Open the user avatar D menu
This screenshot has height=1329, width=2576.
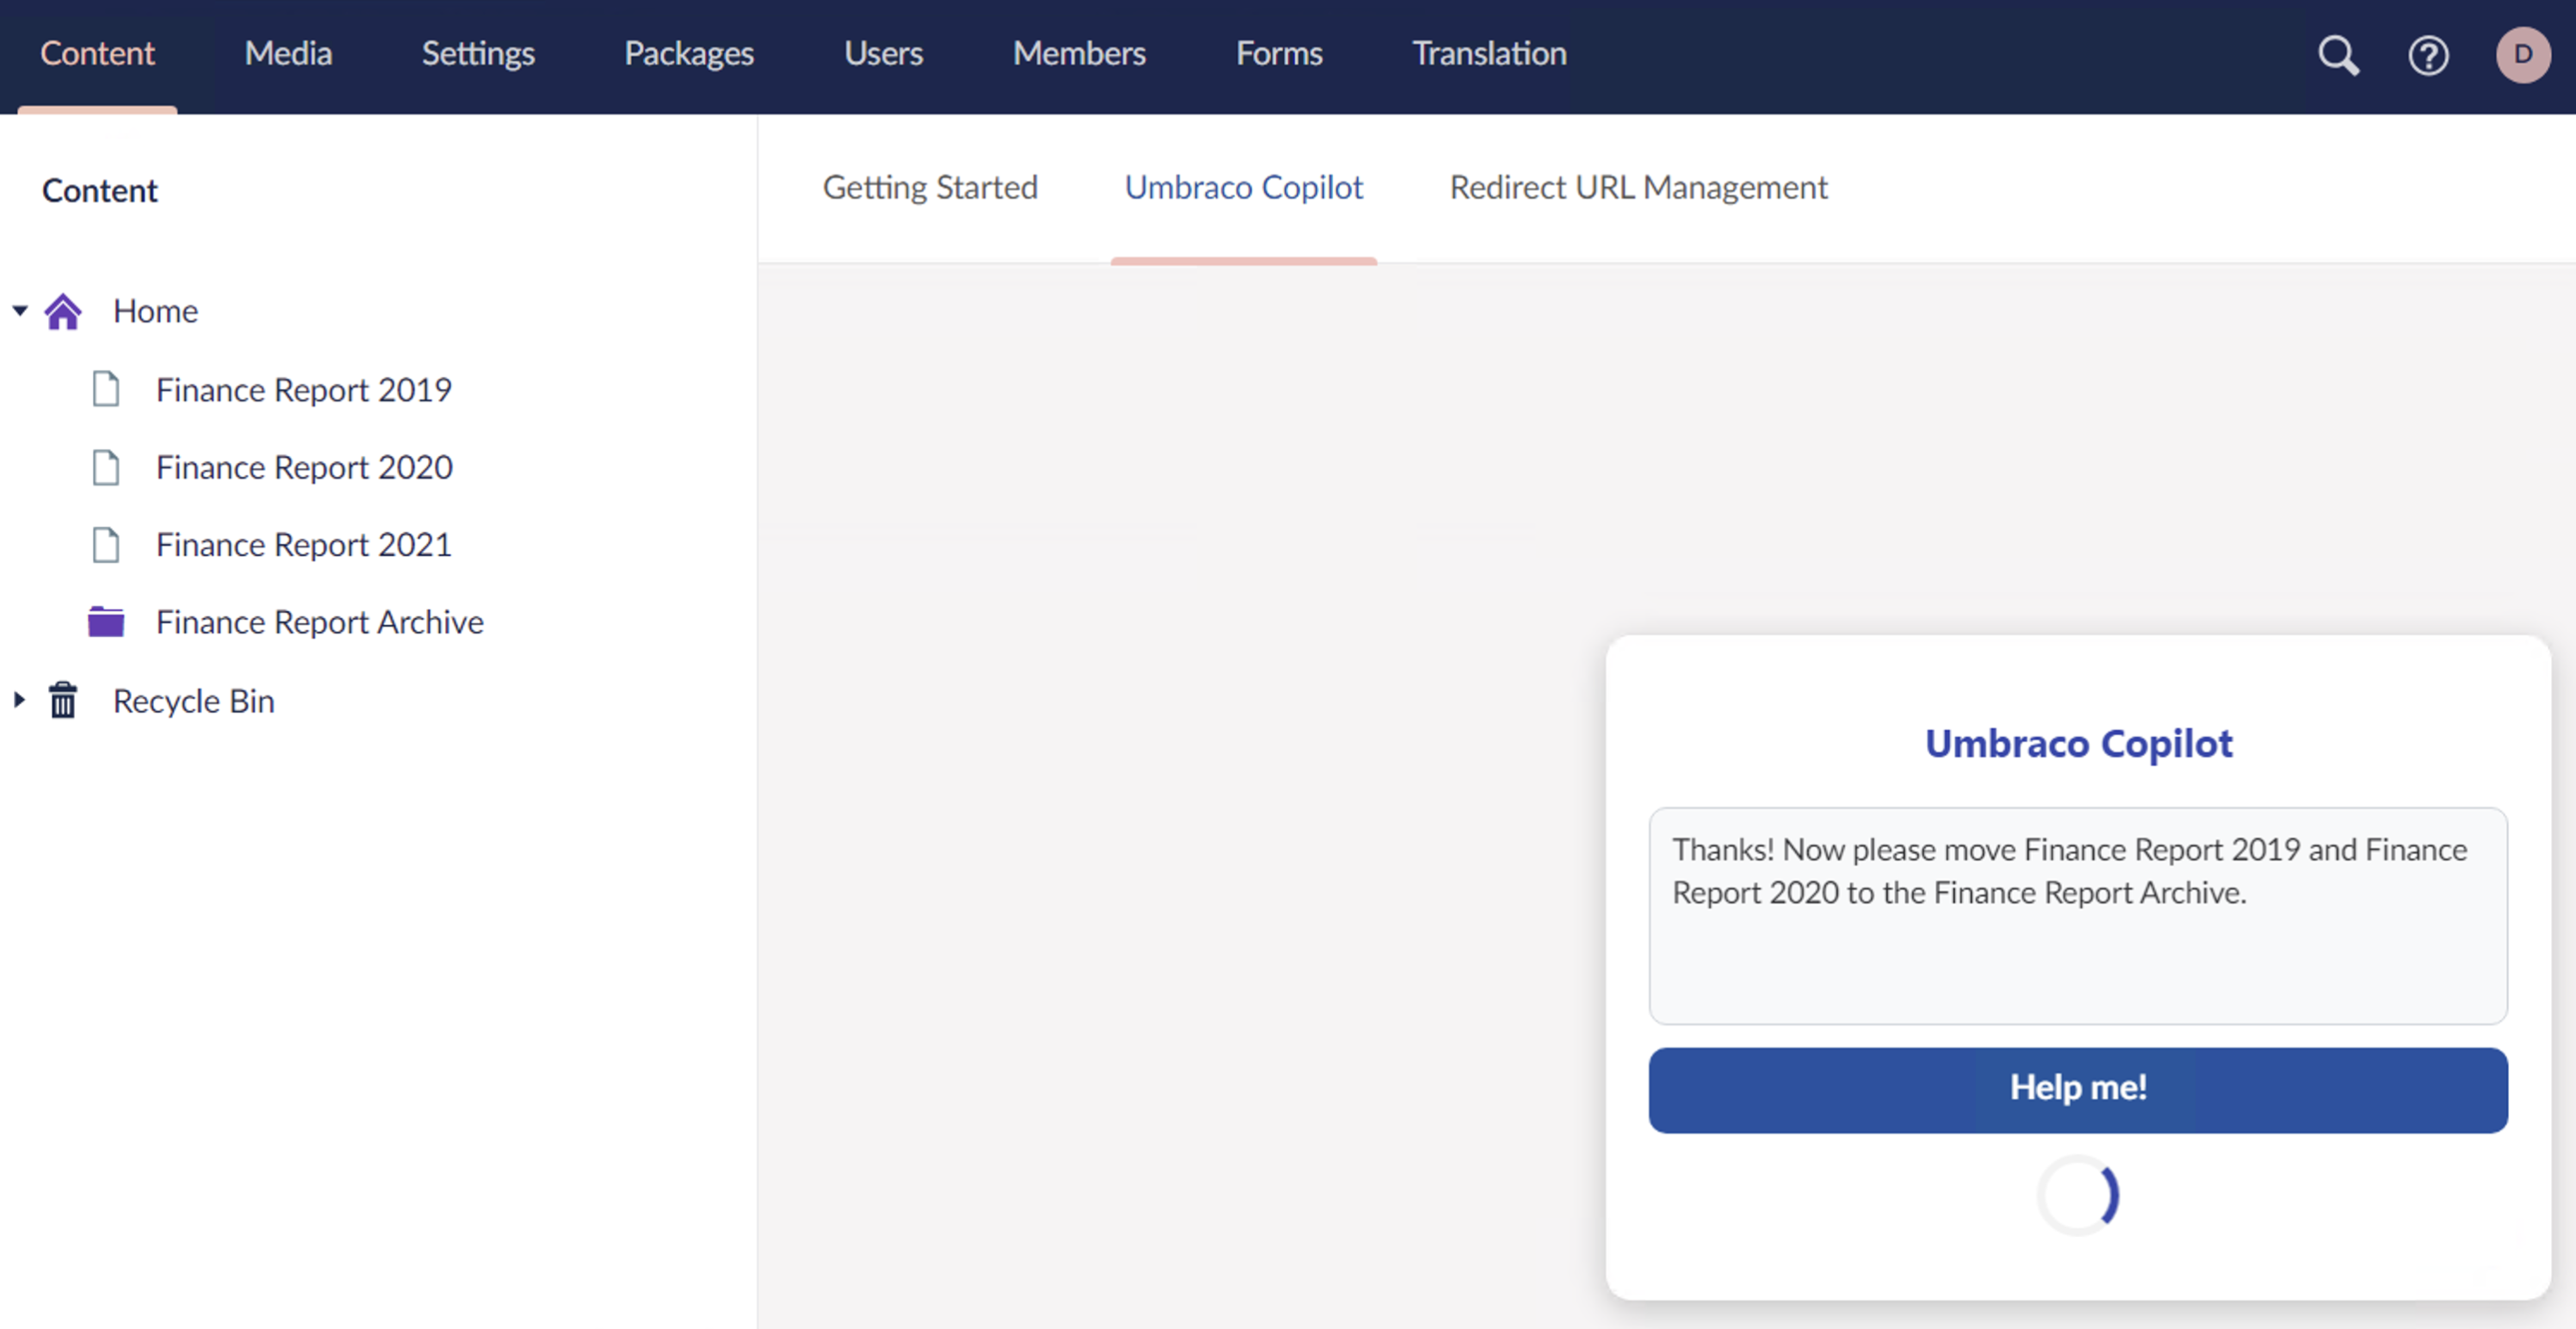2522,55
